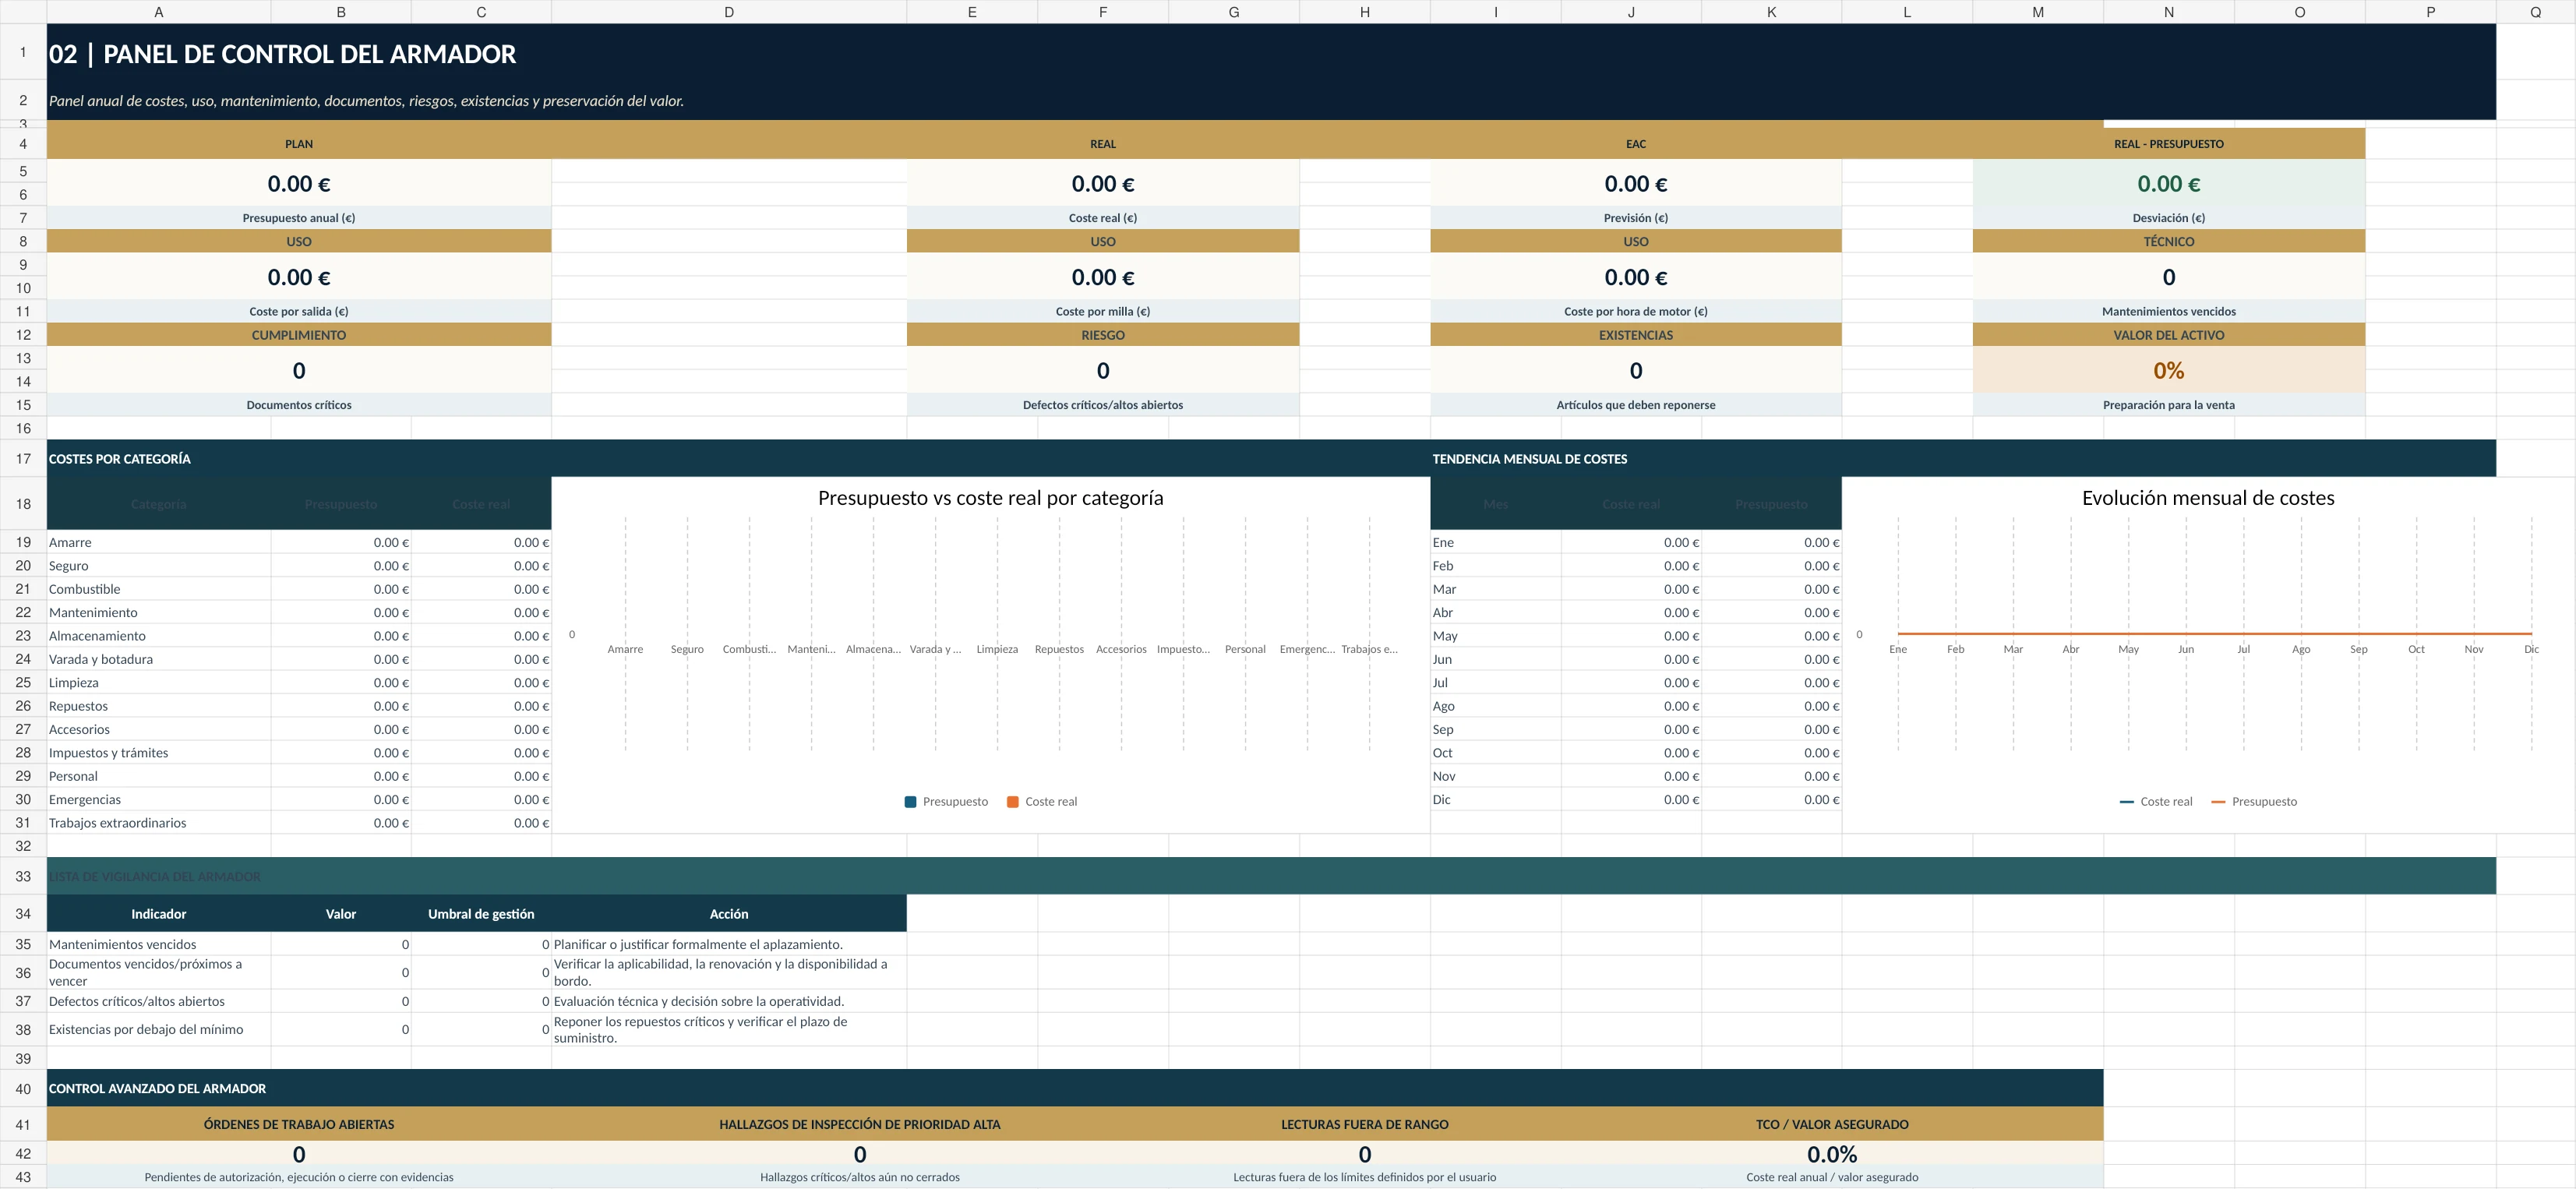Select row header 17
The image size is (2576, 1189).
pos(23,459)
